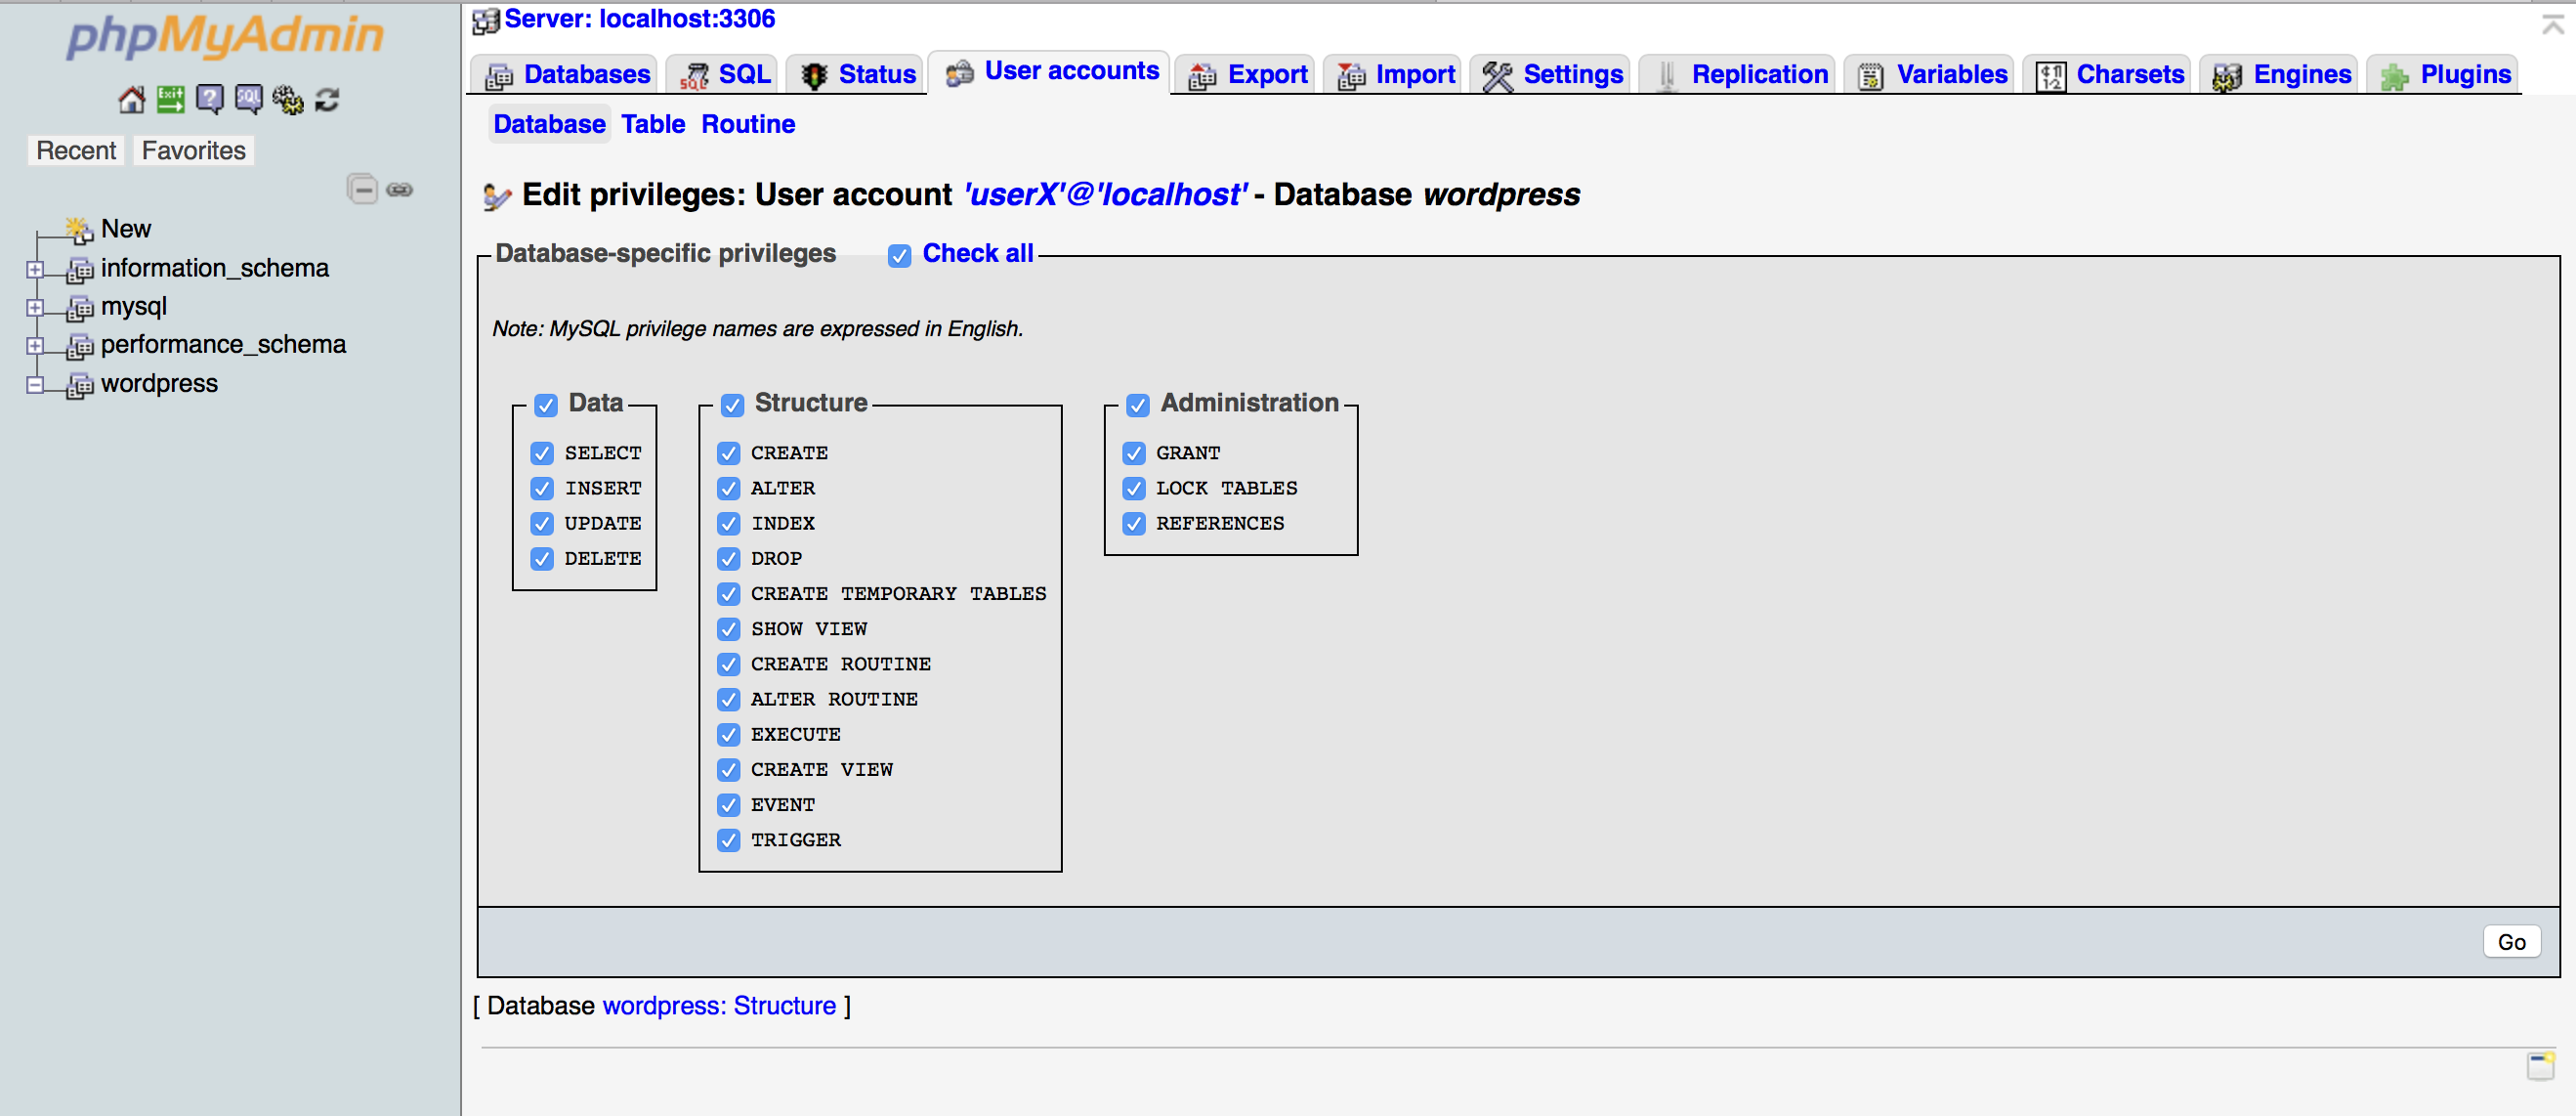Screen dimensions: 2576x1116
Task: Click the wordpress database icon in the tree
Action: 80,385
